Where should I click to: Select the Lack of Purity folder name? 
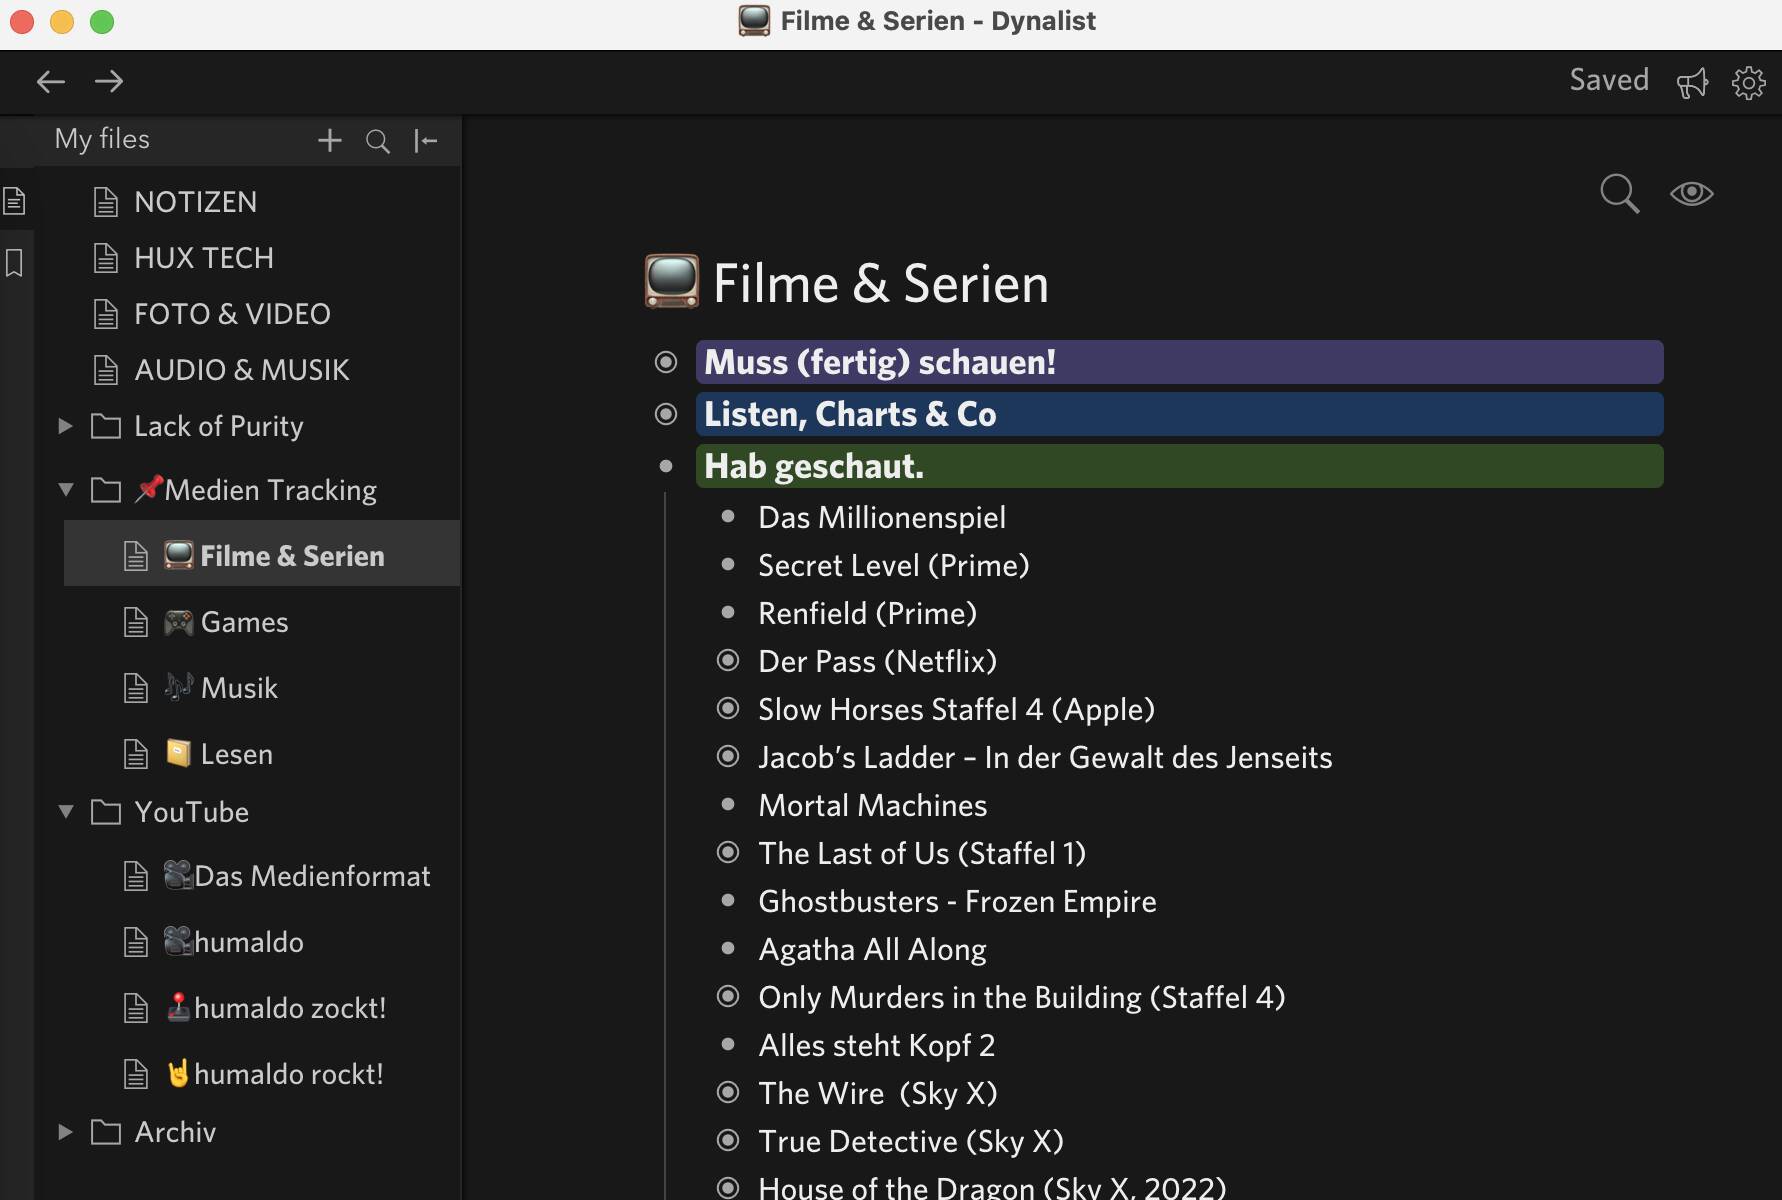coord(218,426)
